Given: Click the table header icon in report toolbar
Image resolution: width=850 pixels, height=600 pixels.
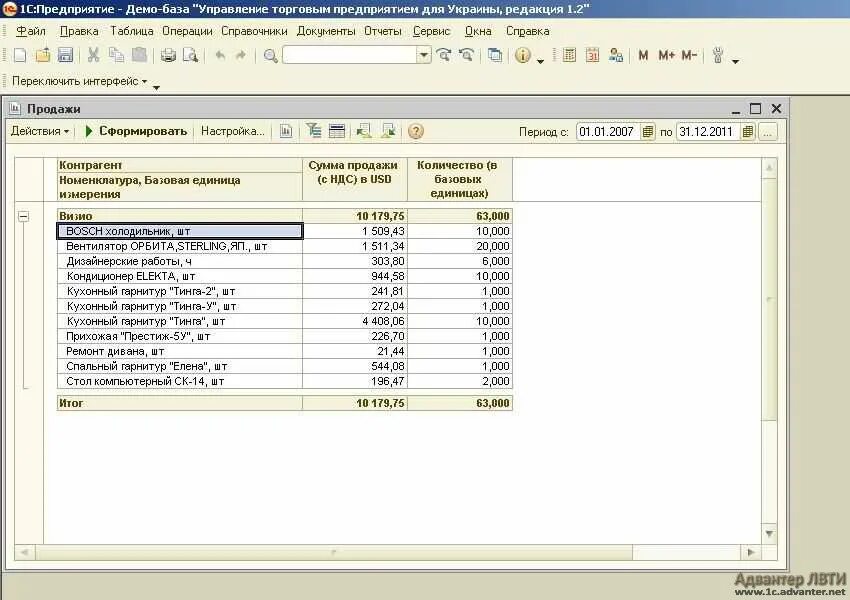Looking at the screenshot, I should (x=337, y=131).
